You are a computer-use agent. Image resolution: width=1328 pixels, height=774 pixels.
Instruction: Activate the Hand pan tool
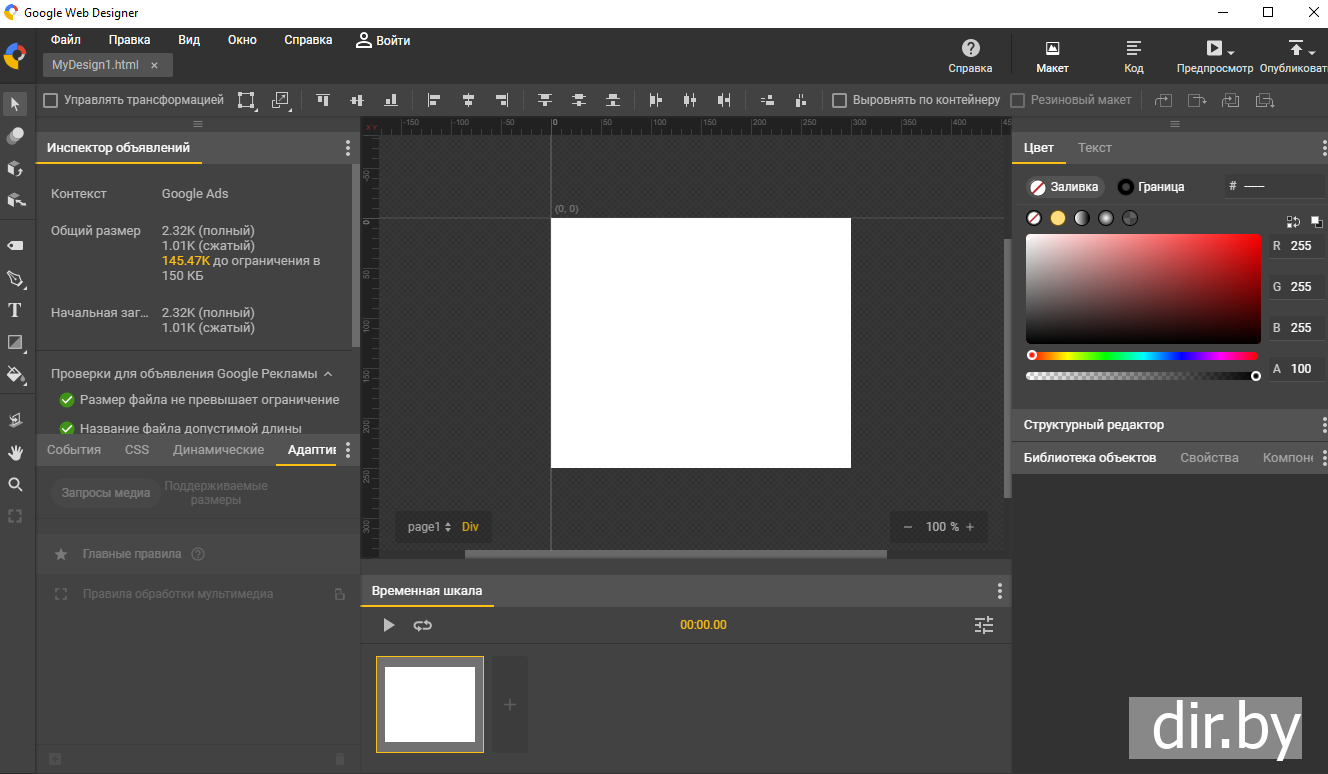click(15, 452)
